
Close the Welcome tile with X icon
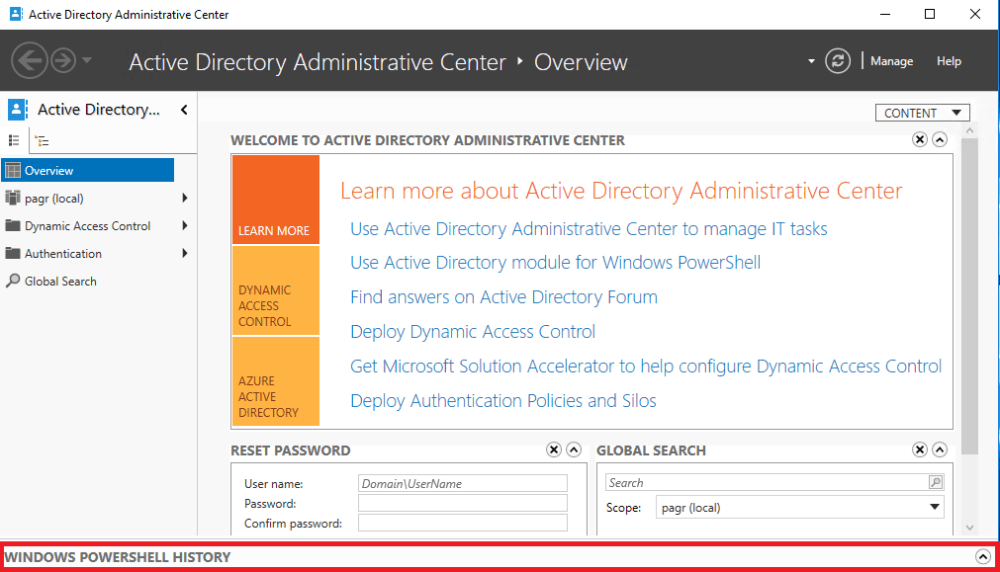(x=920, y=140)
